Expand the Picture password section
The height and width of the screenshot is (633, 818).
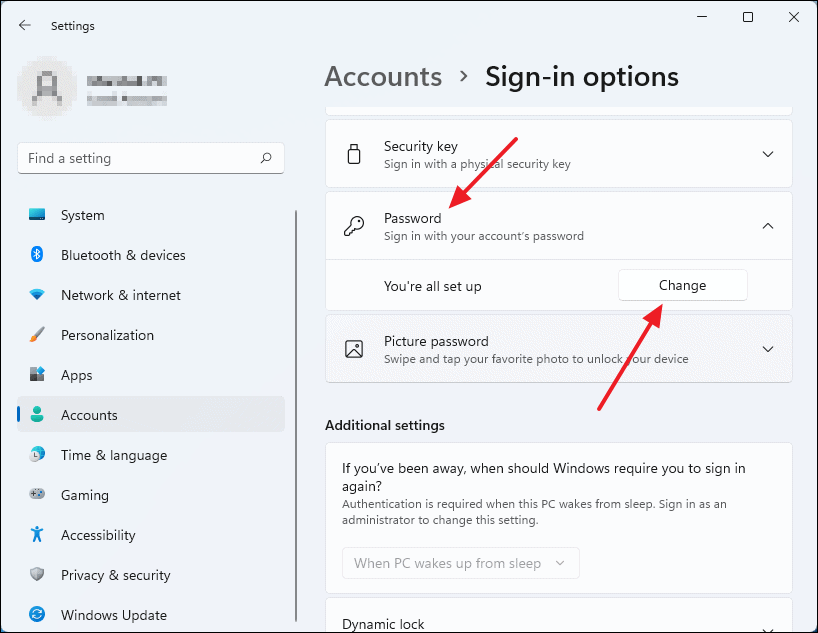[767, 349]
